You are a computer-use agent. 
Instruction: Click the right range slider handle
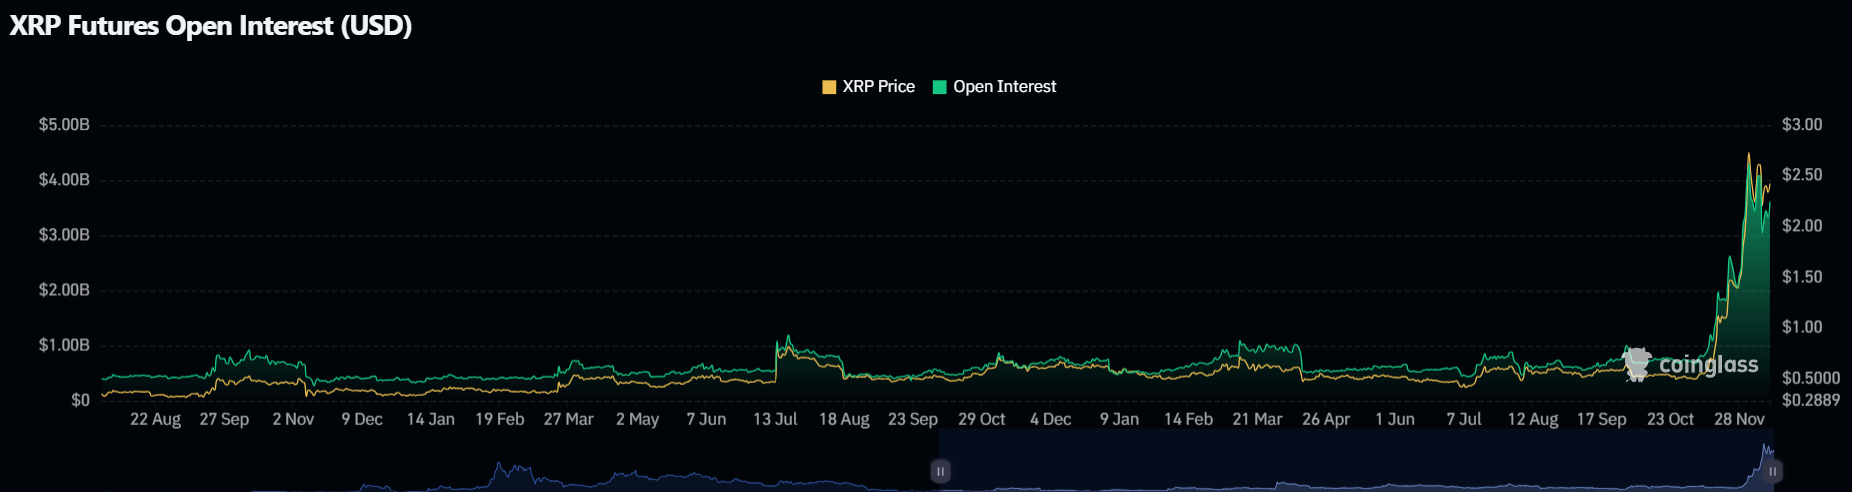pyautogui.click(x=1772, y=471)
